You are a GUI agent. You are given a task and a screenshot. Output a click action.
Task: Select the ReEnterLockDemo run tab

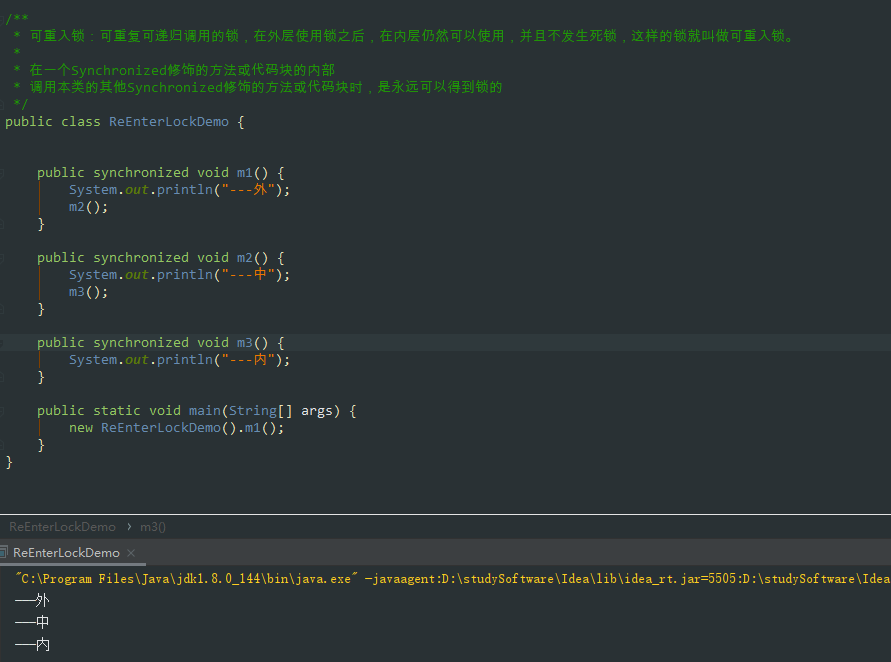[x=66, y=552]
